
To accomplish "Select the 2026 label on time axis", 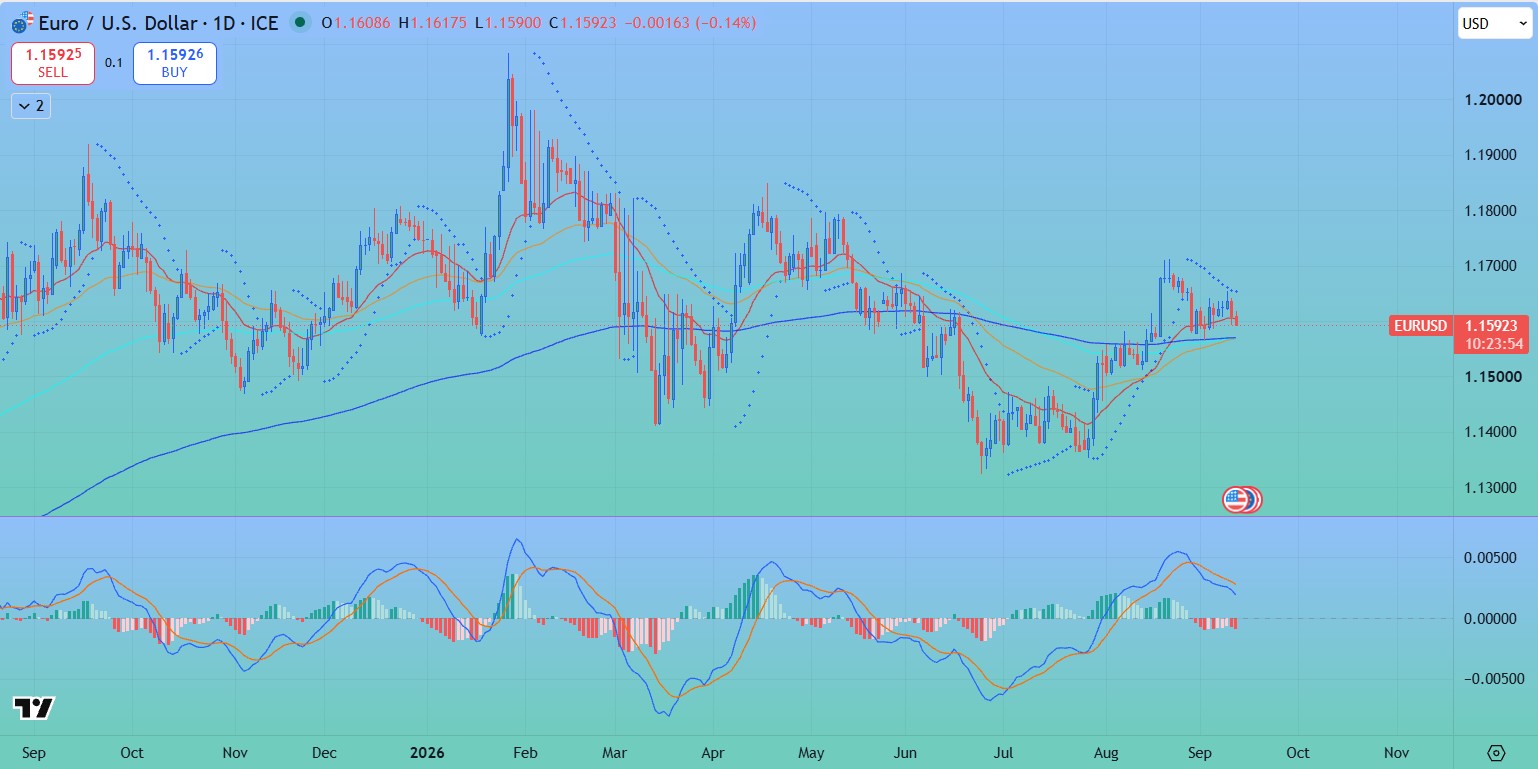I will pyautogui.click(x=425, y=752).
